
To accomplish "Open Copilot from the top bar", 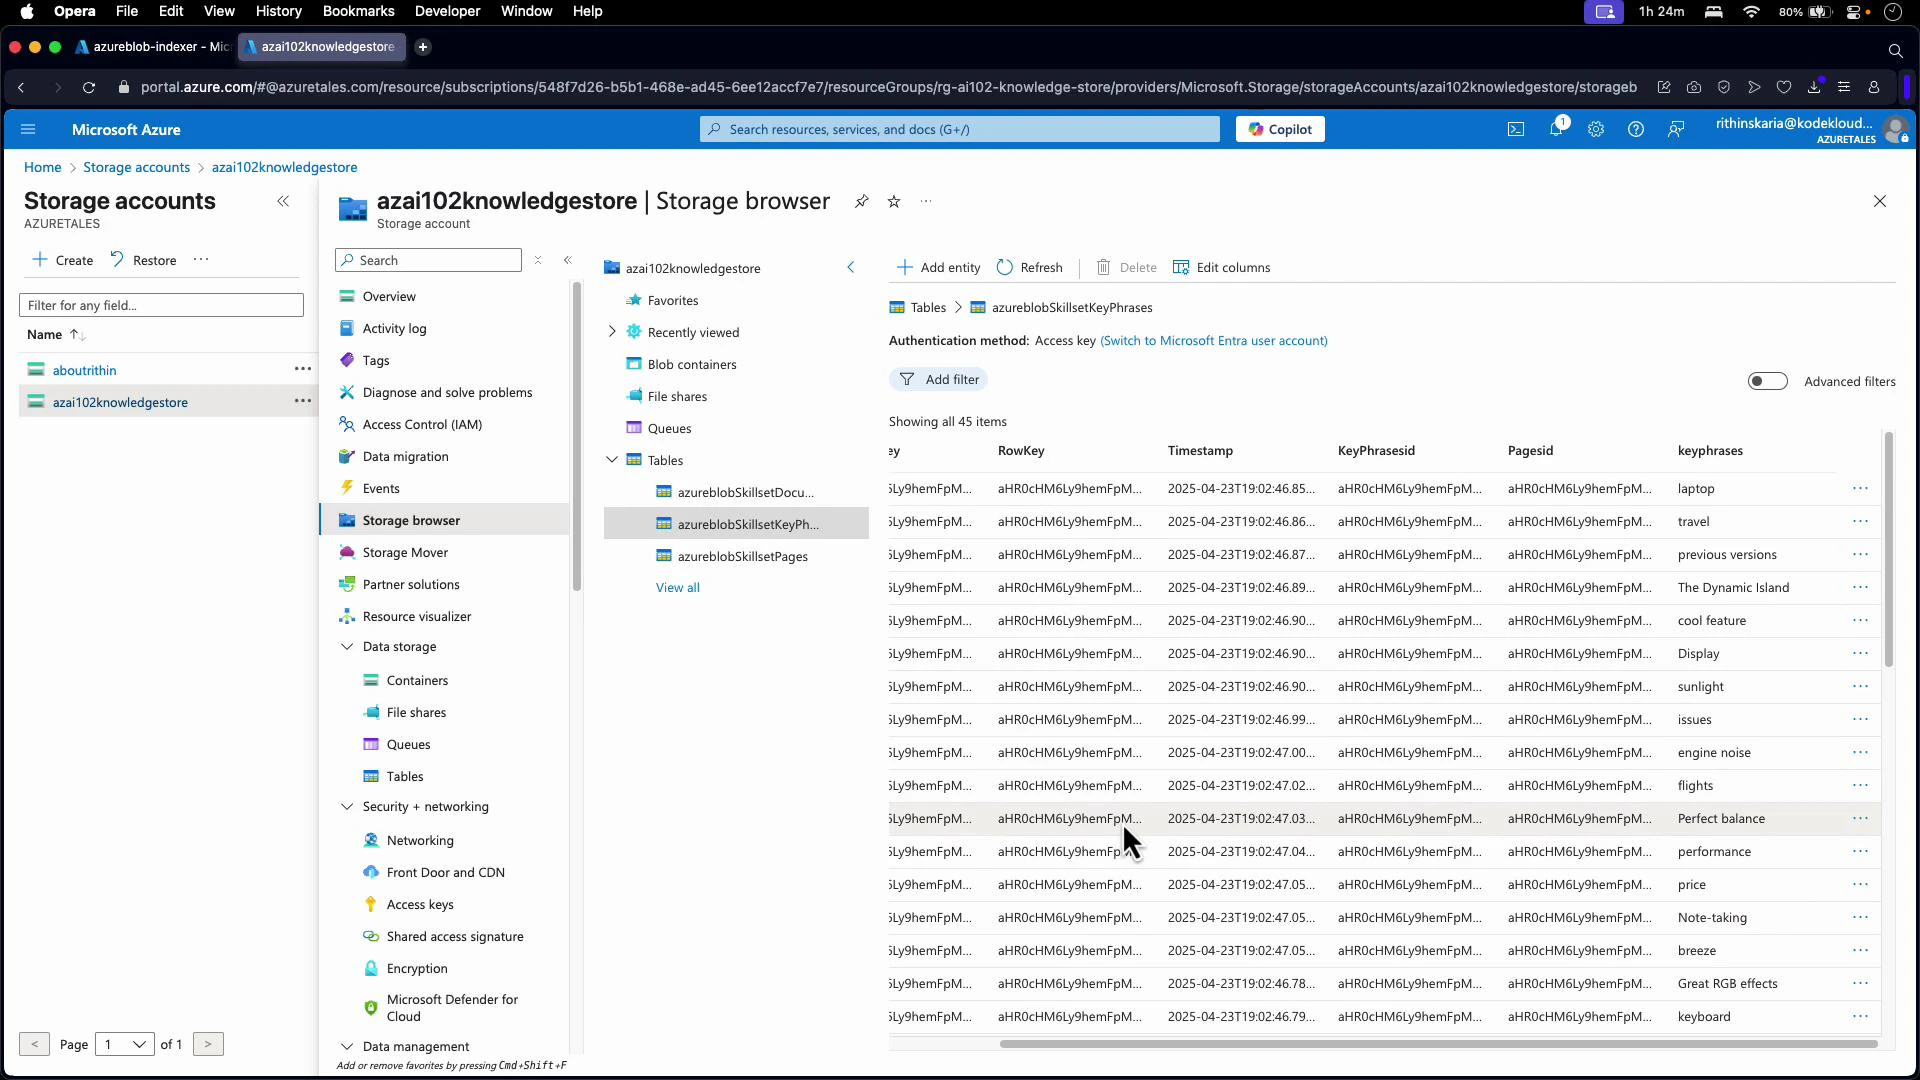I will click(x=1279, y=128).
